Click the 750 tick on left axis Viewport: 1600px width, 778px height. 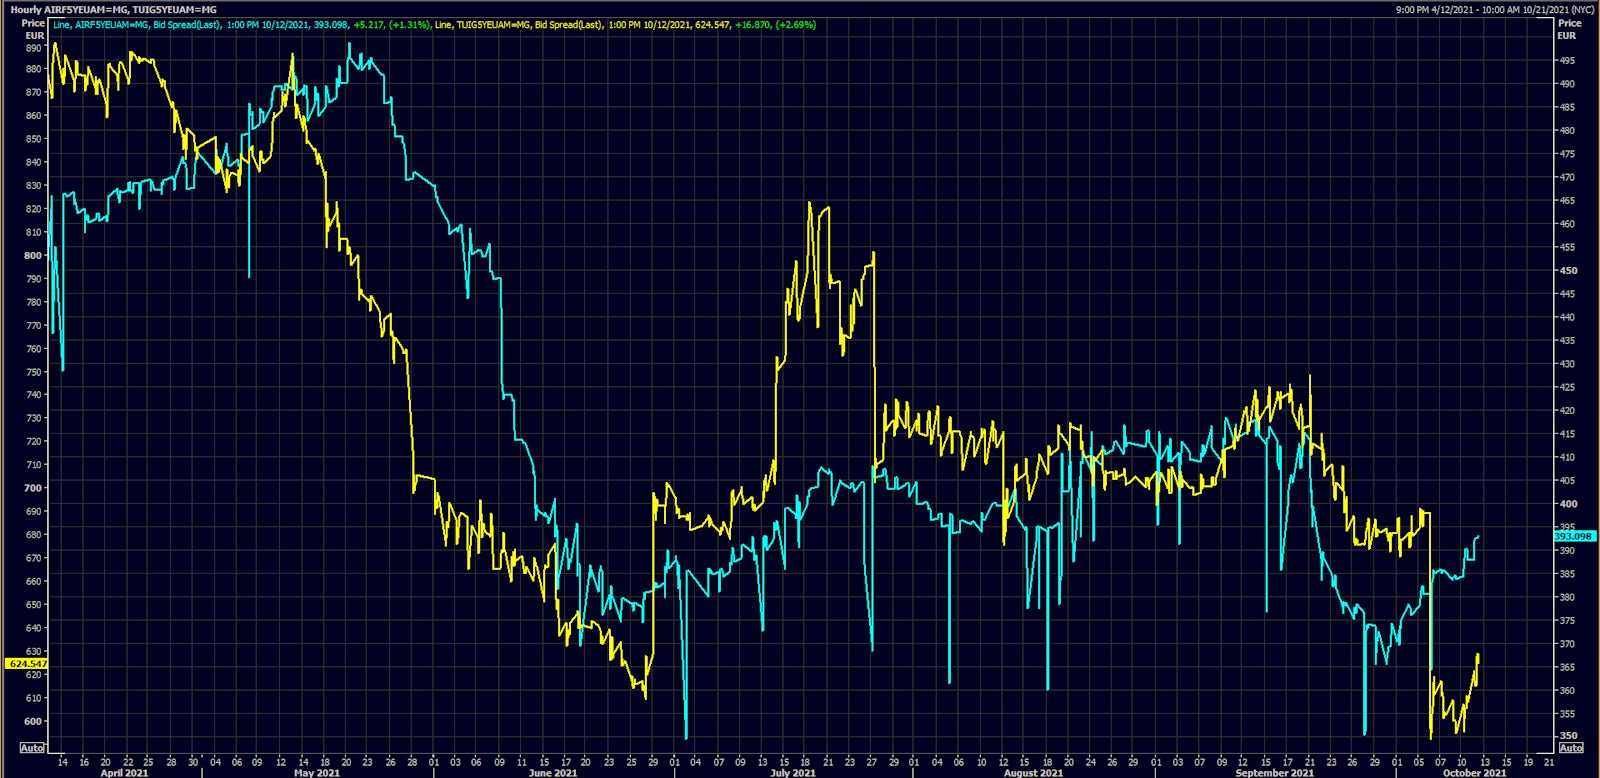tap(34, 372)
